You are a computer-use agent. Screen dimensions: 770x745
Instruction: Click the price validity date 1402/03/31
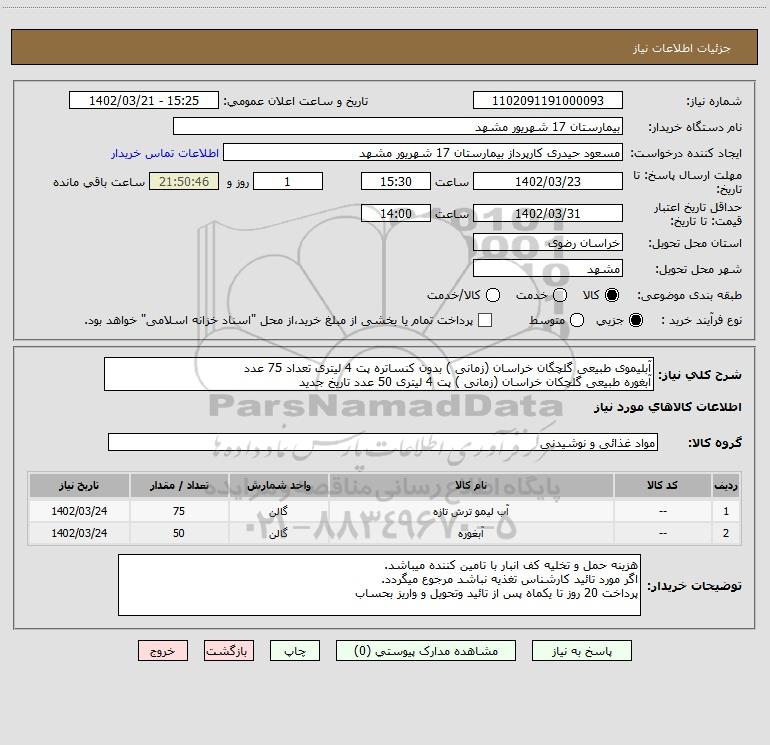point(548,213)
